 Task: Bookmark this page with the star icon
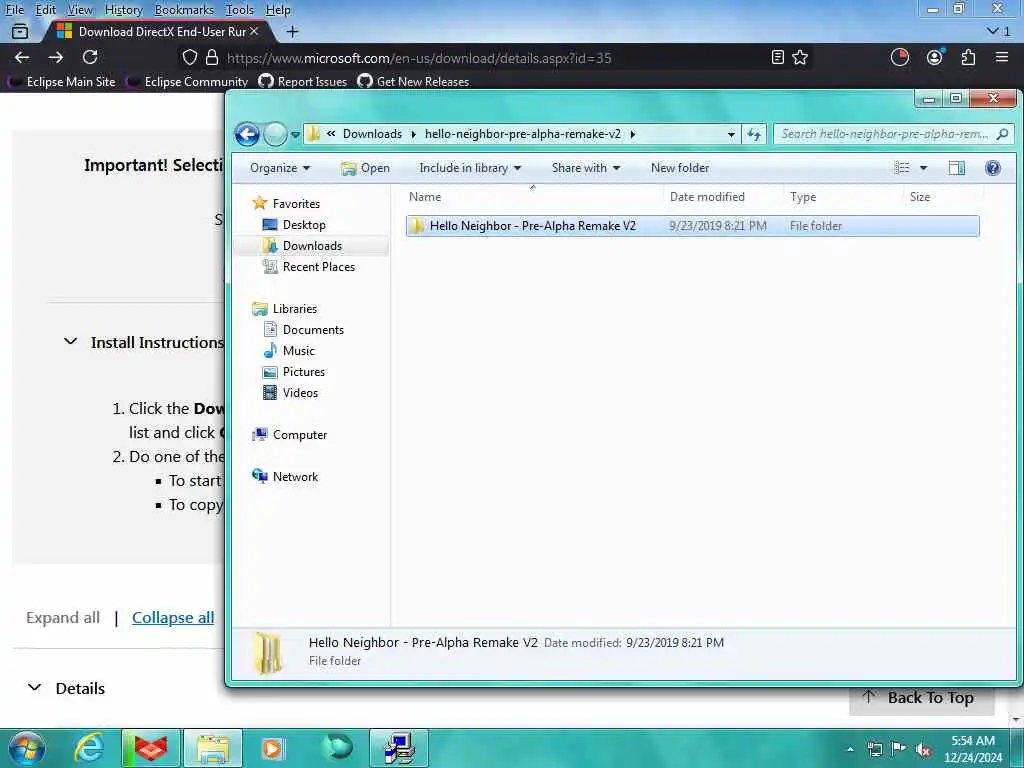coord(800,57)
